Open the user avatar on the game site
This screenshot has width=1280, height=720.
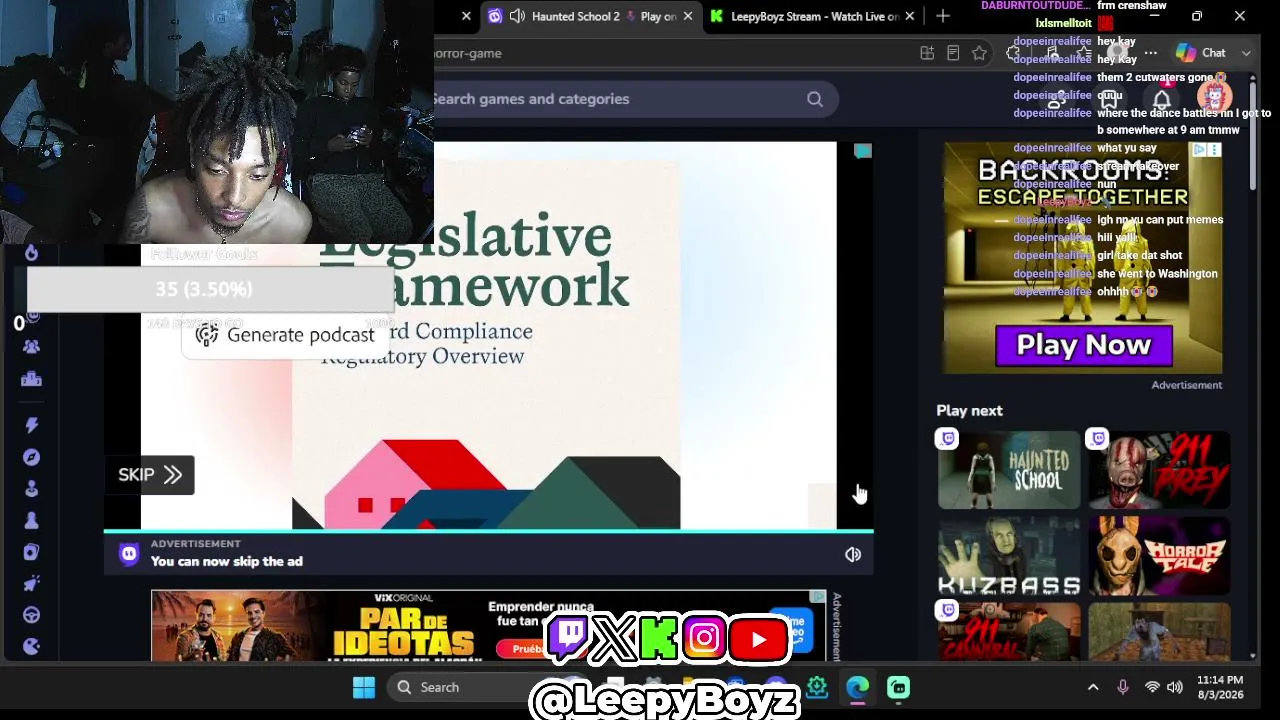[x=1214, y=98]
